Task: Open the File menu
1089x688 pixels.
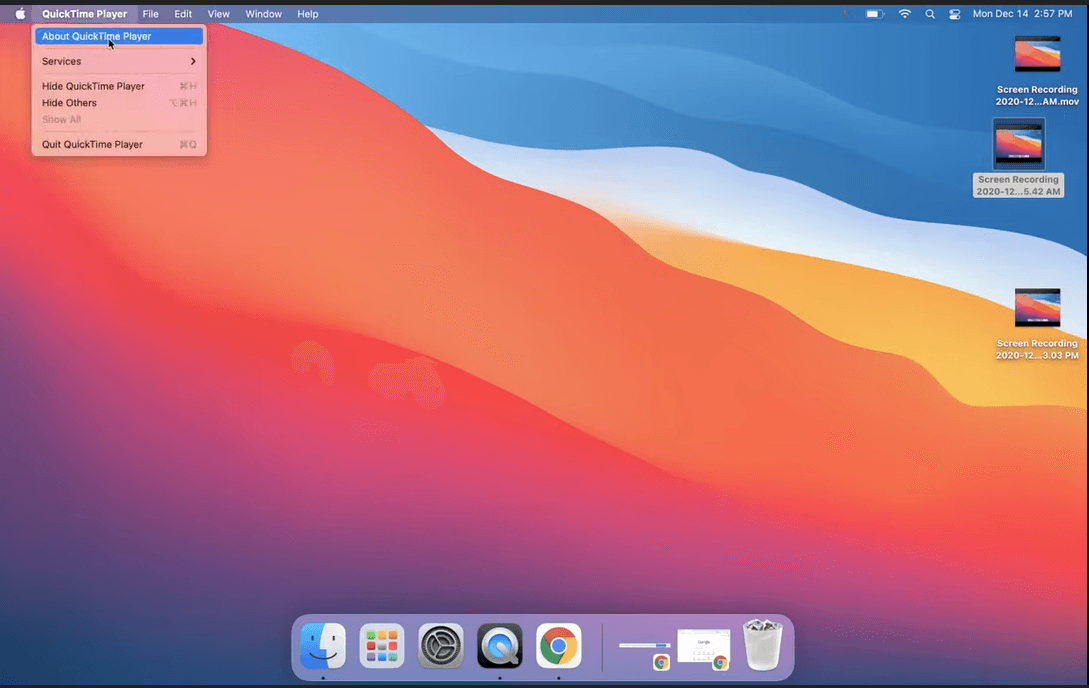Action: (151, 14)
